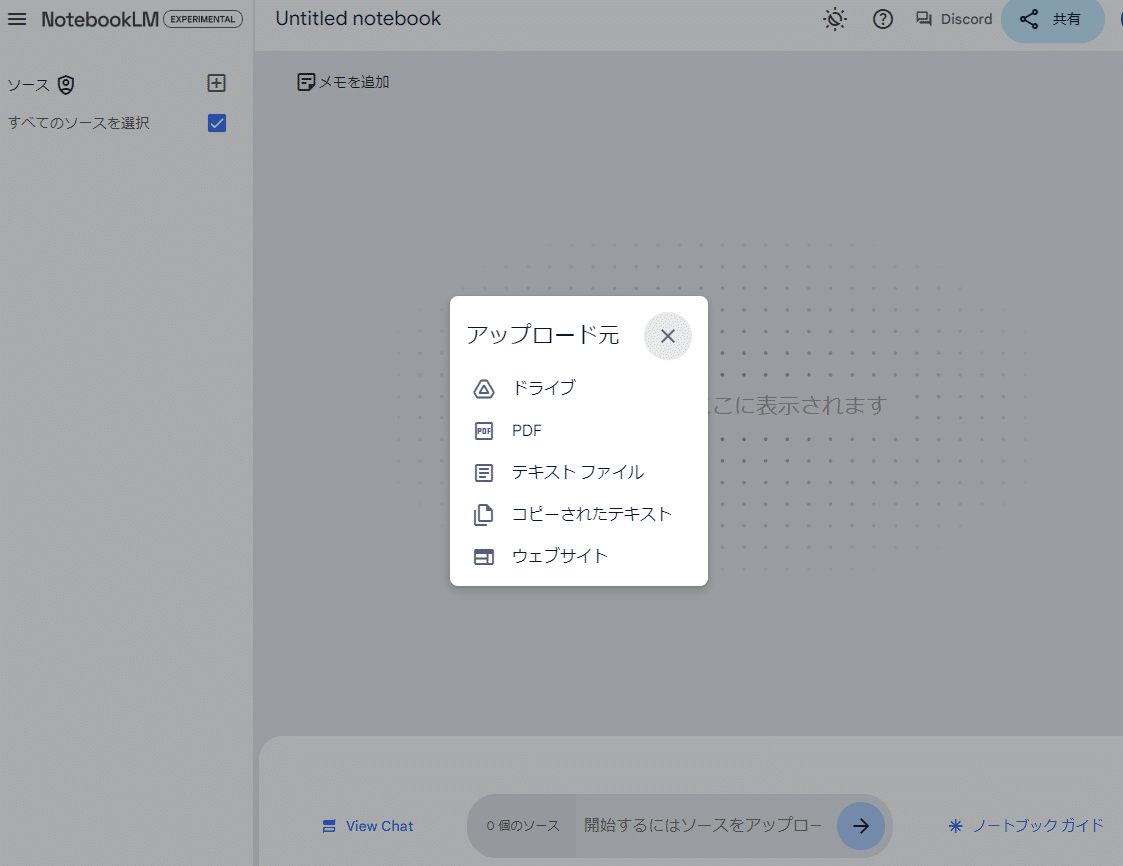The image size is (1123, 866).
Task: Click the Untitled notebook title to rename
Action: (357, 18)
